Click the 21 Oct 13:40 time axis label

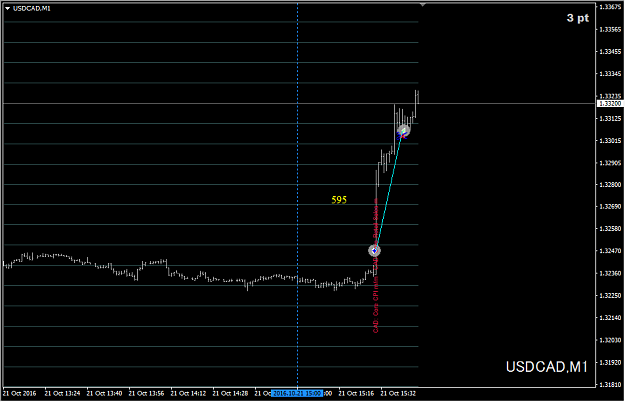[x=104, y=393]
